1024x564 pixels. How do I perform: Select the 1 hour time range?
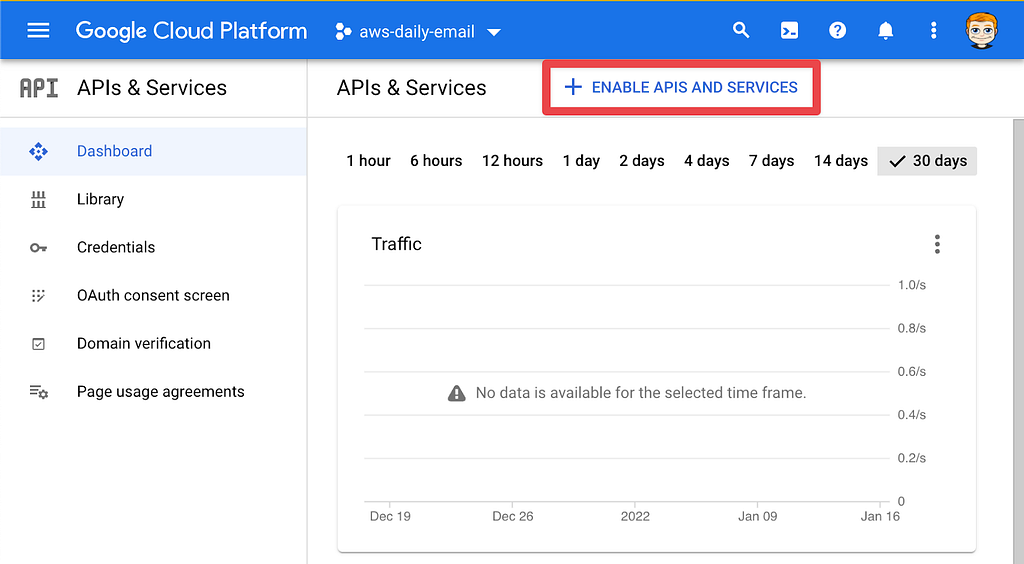(x=368, y=161)
